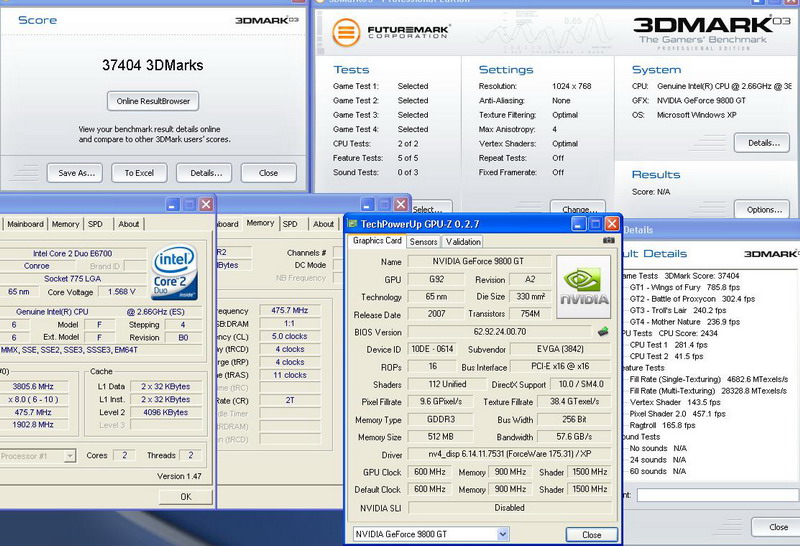
Task: Open About tab in CPU-Z Memory window
Action: coord(323,224)
